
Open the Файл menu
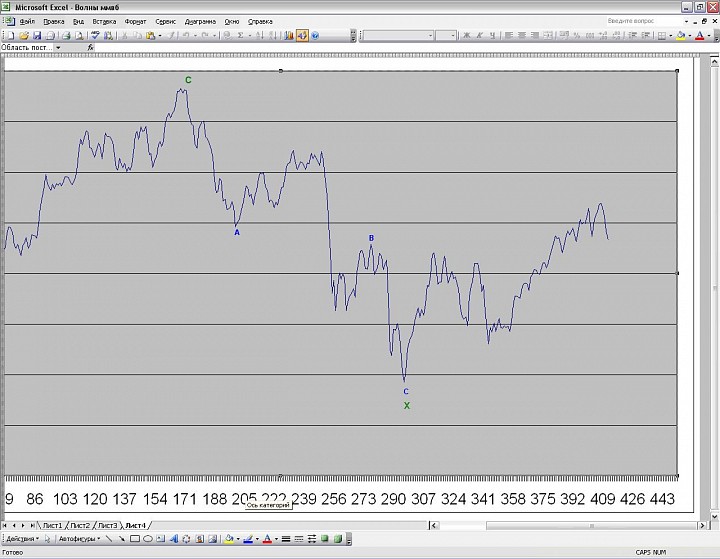tap(27, 21)
